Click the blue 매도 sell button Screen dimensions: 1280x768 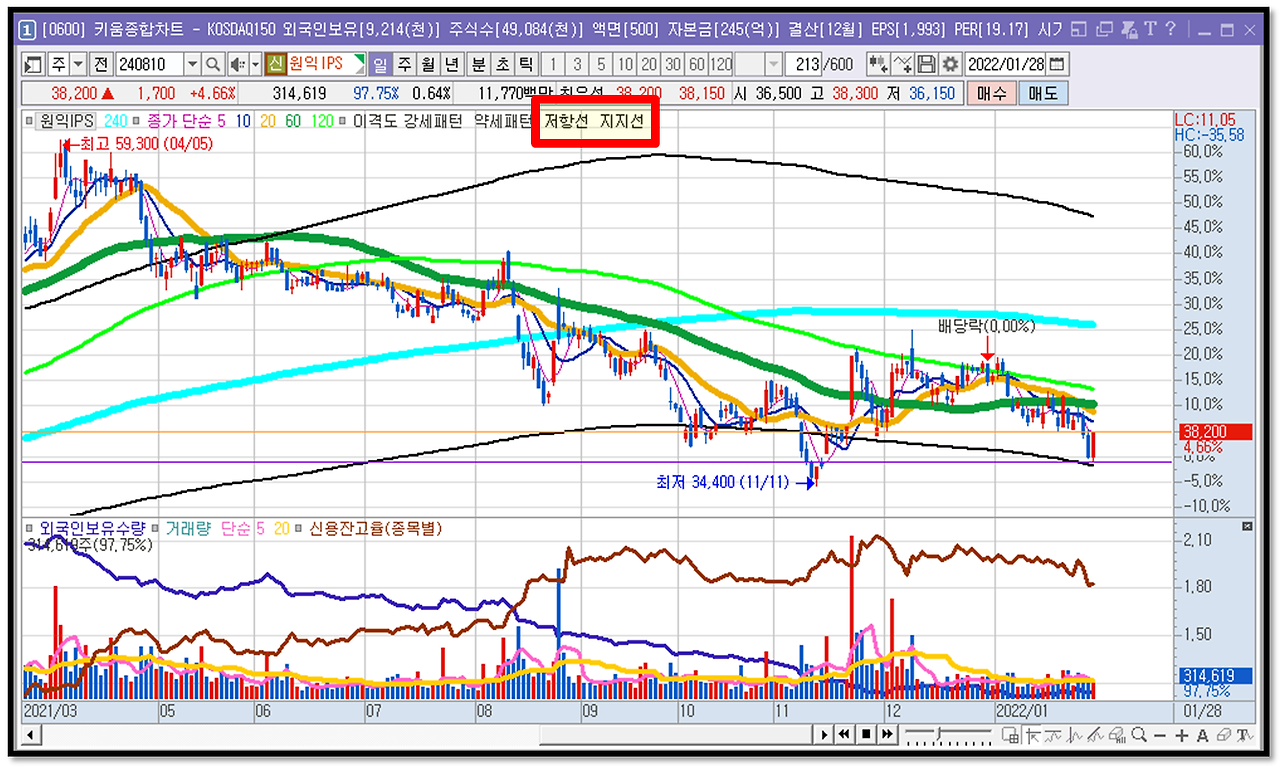pyautogui.click(x=1043, y=94)
